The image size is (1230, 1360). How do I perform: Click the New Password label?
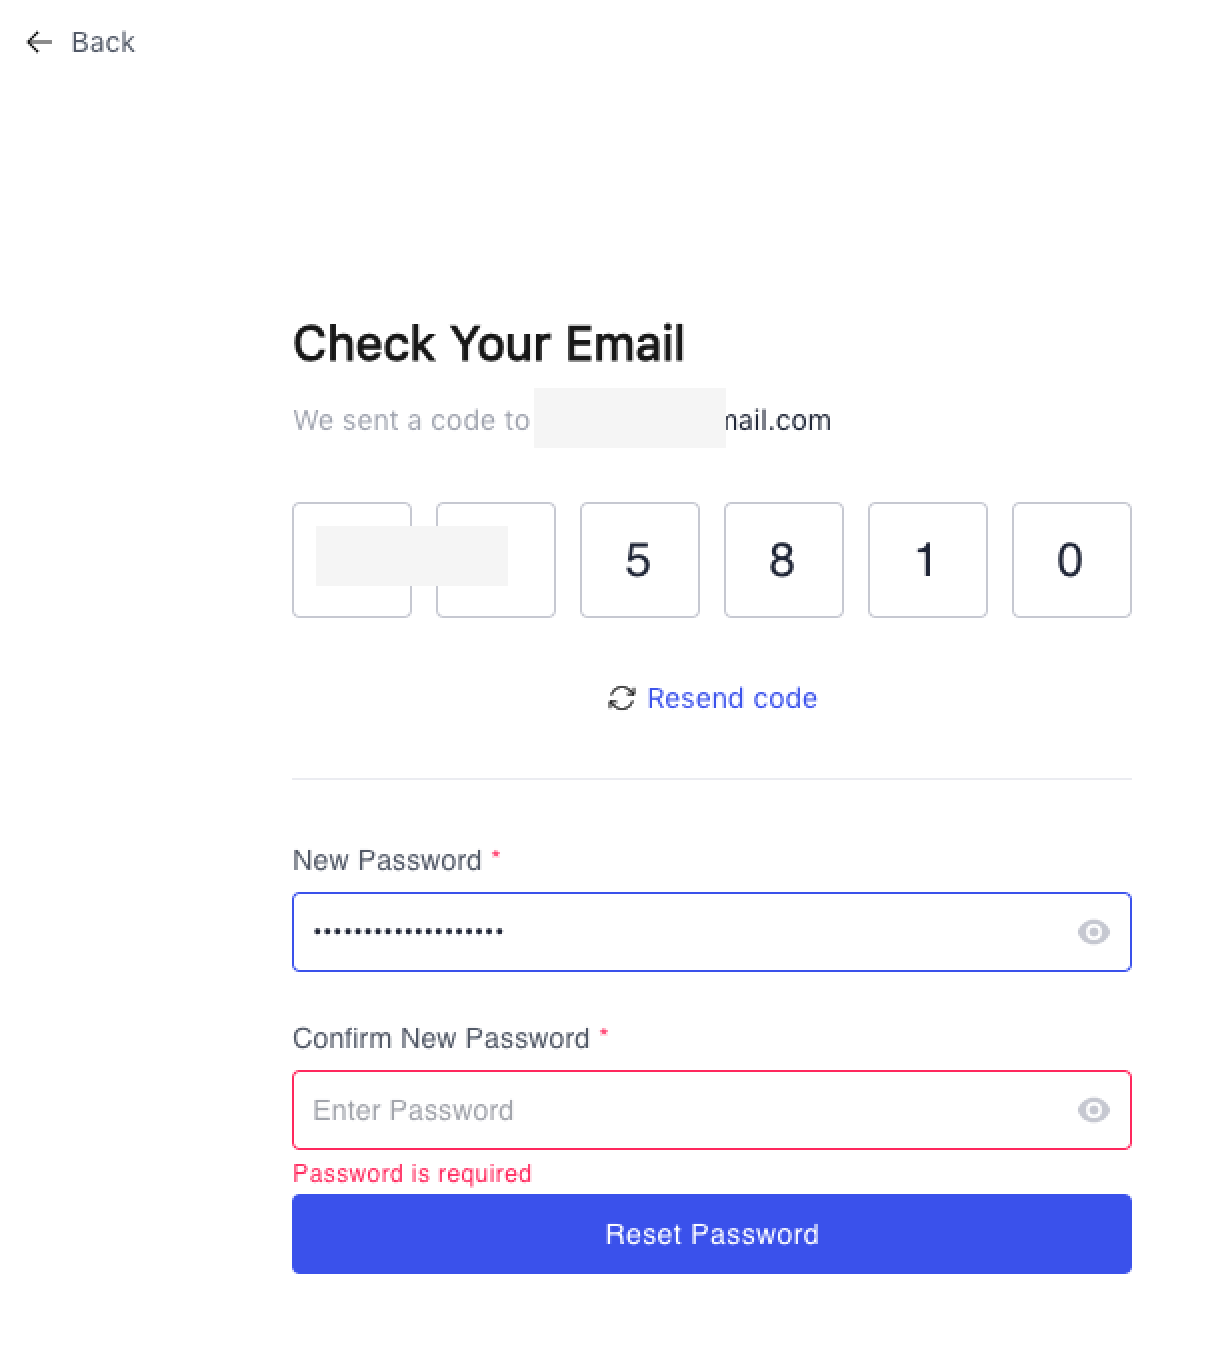click(x=387, y=860)
